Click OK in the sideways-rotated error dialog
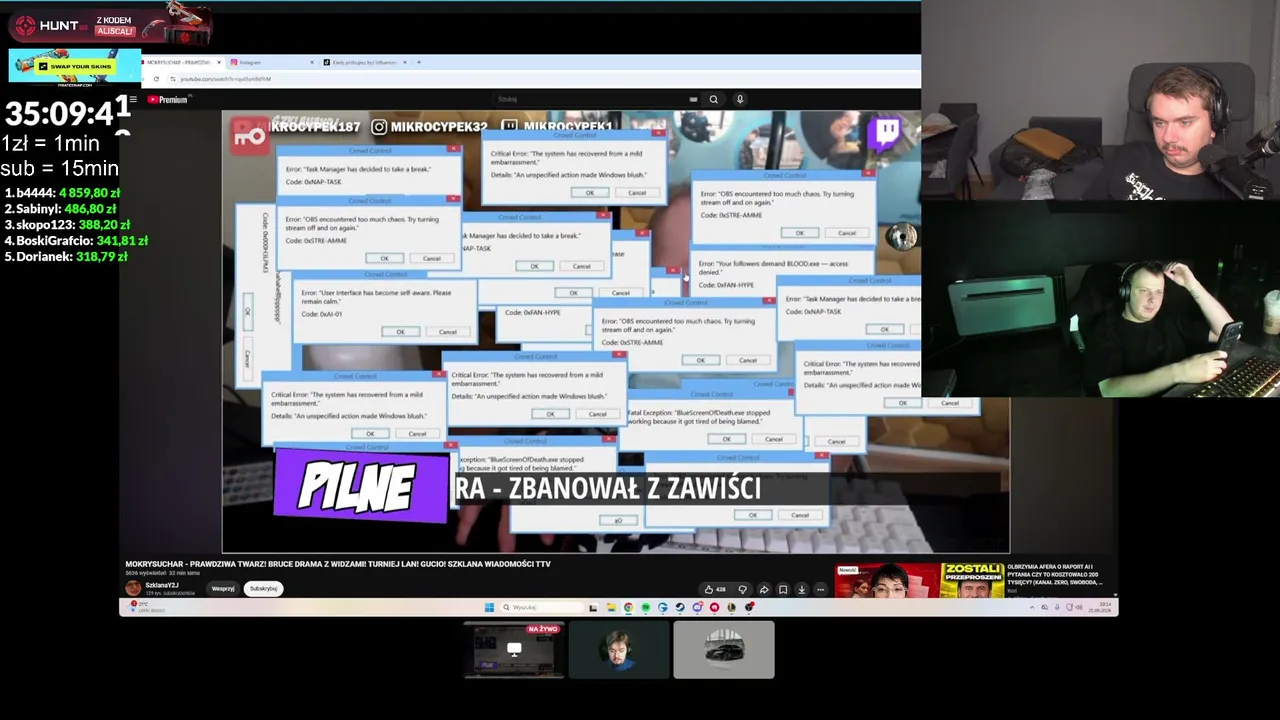This screenshot has height=720, width=1280. (248, 311)
